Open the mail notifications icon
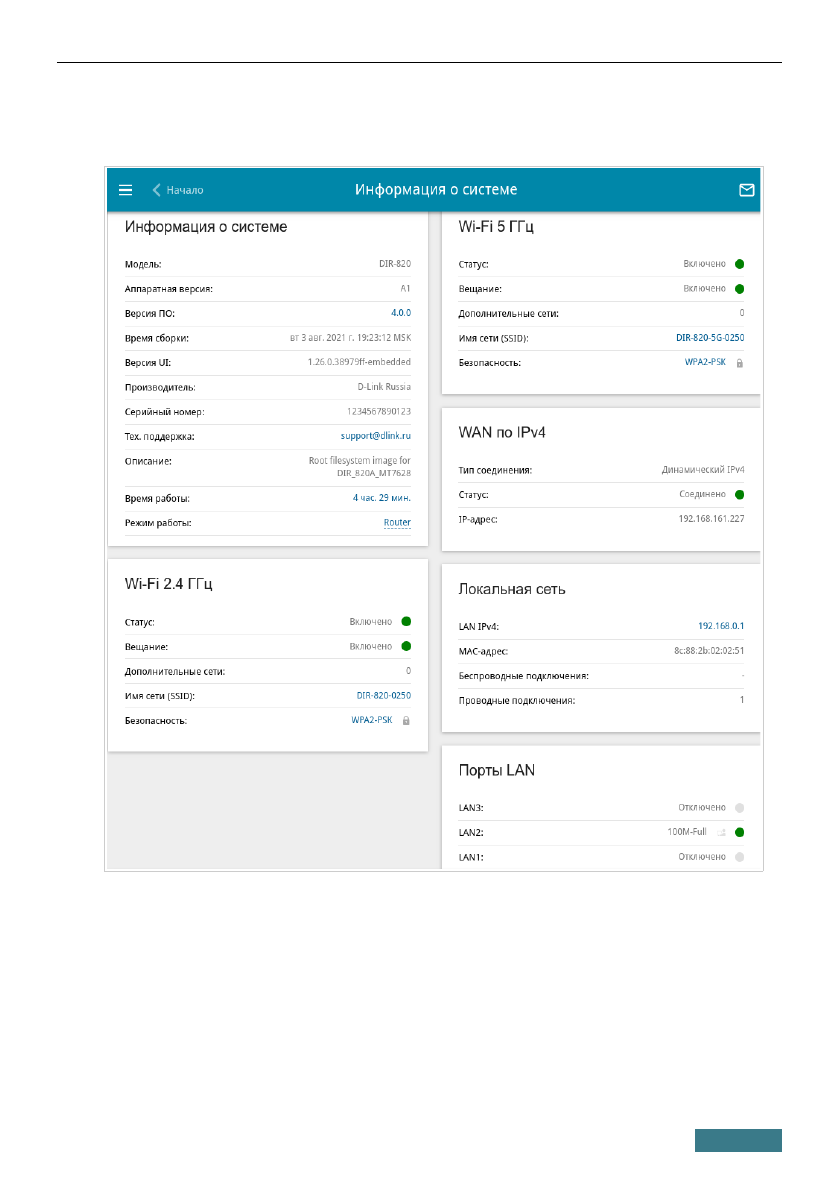 (x=746, y=189)
